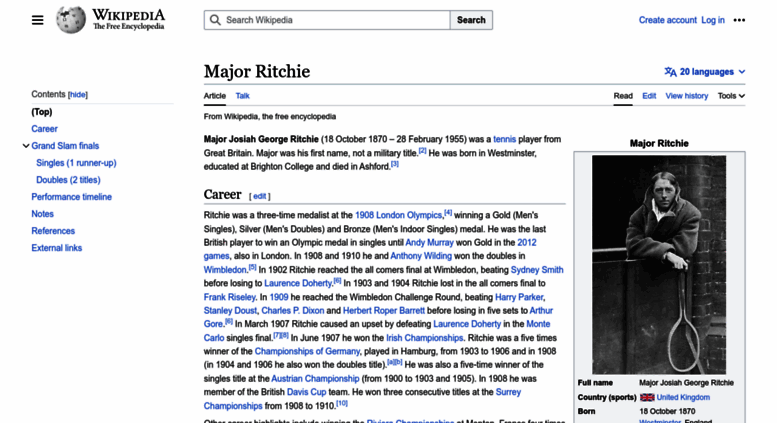Open the Frank Riseley link

point(229,297)
